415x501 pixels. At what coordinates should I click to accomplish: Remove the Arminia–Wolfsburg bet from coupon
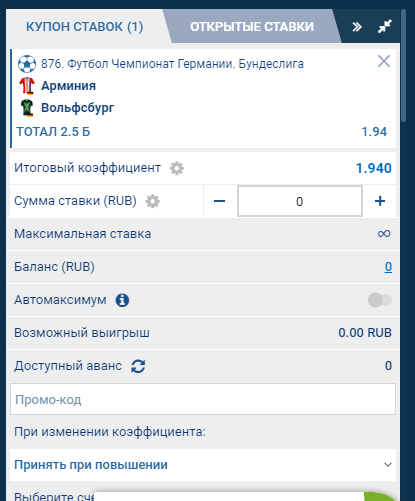coord(384,61)
